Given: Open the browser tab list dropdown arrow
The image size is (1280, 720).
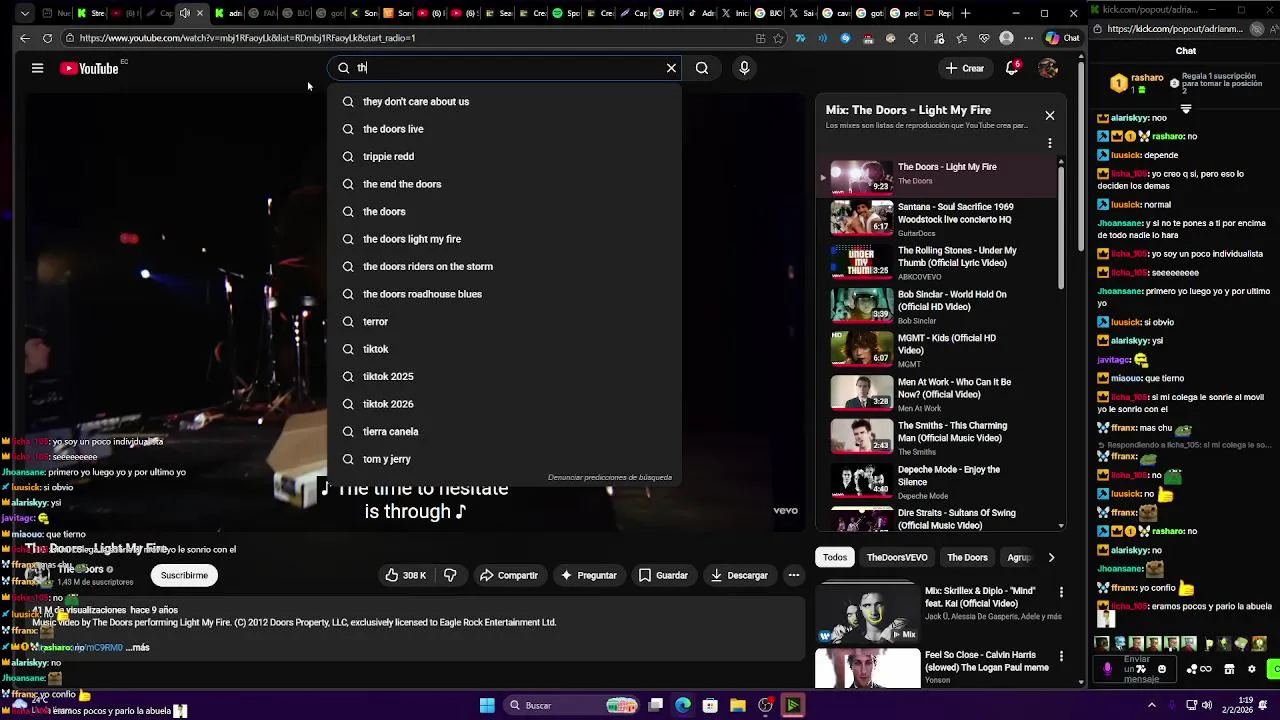Looking at the screenshot, I should click(24, 13).
